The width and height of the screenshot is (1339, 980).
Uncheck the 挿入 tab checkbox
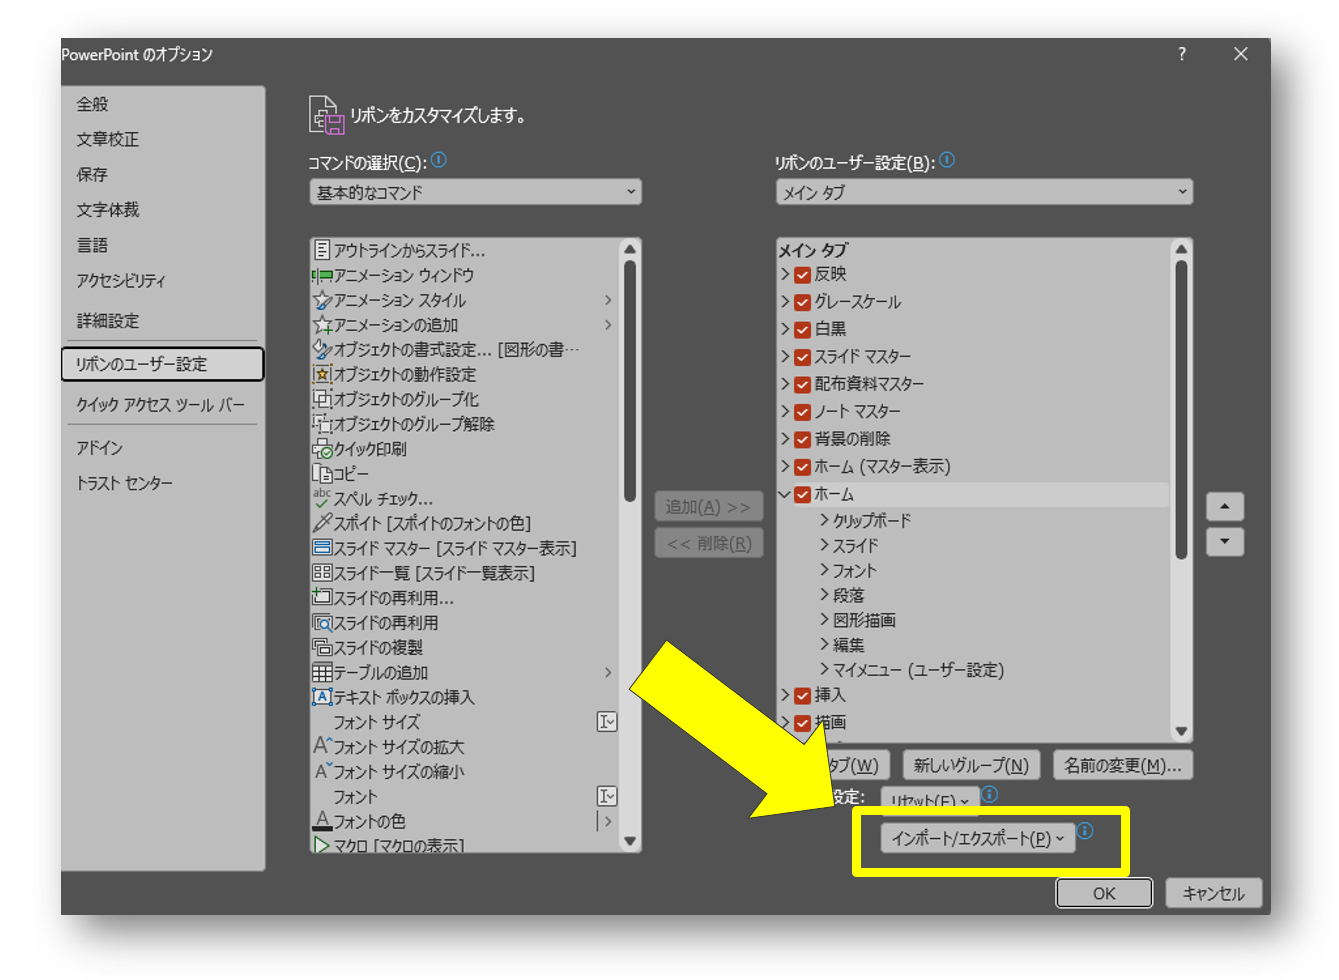click(802, 696)
